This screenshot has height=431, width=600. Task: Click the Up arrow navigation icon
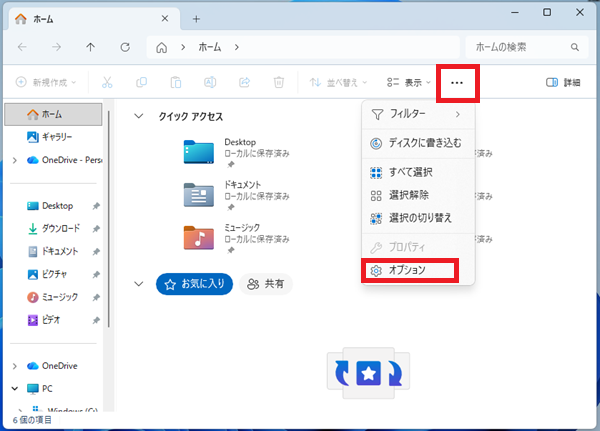point(91,47)
